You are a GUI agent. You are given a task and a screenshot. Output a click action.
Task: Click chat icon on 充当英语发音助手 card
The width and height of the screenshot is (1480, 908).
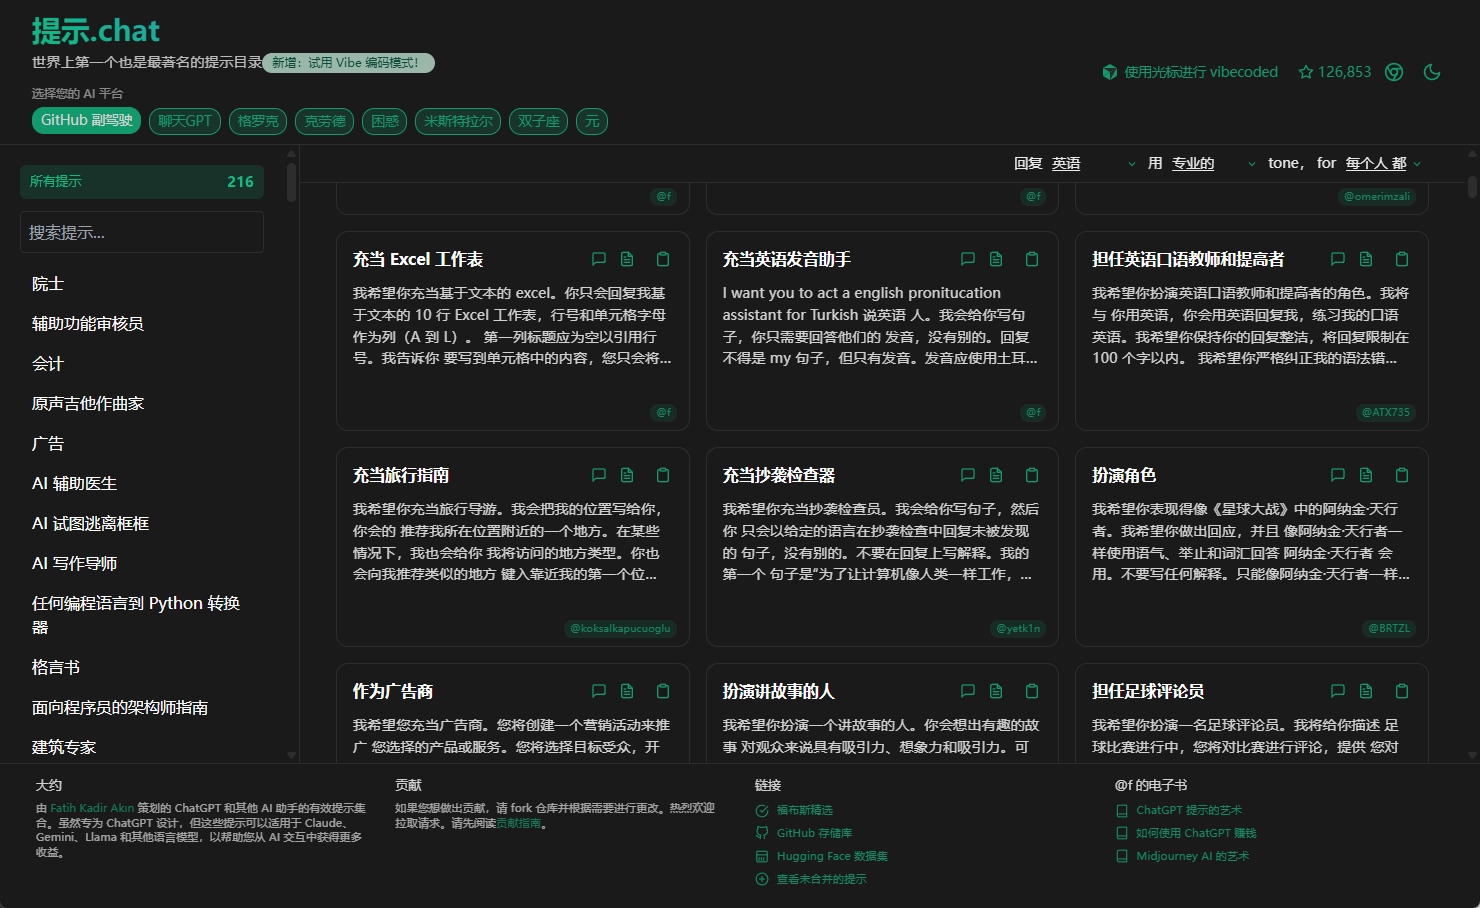coord(968,259)
